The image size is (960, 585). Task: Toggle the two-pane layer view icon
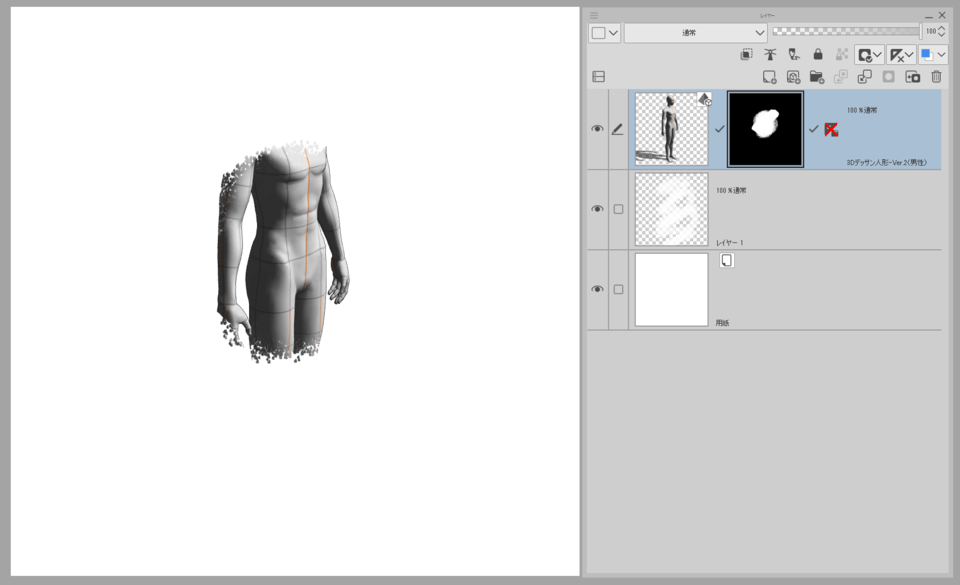pyautogui.click(x=599, y=76)
